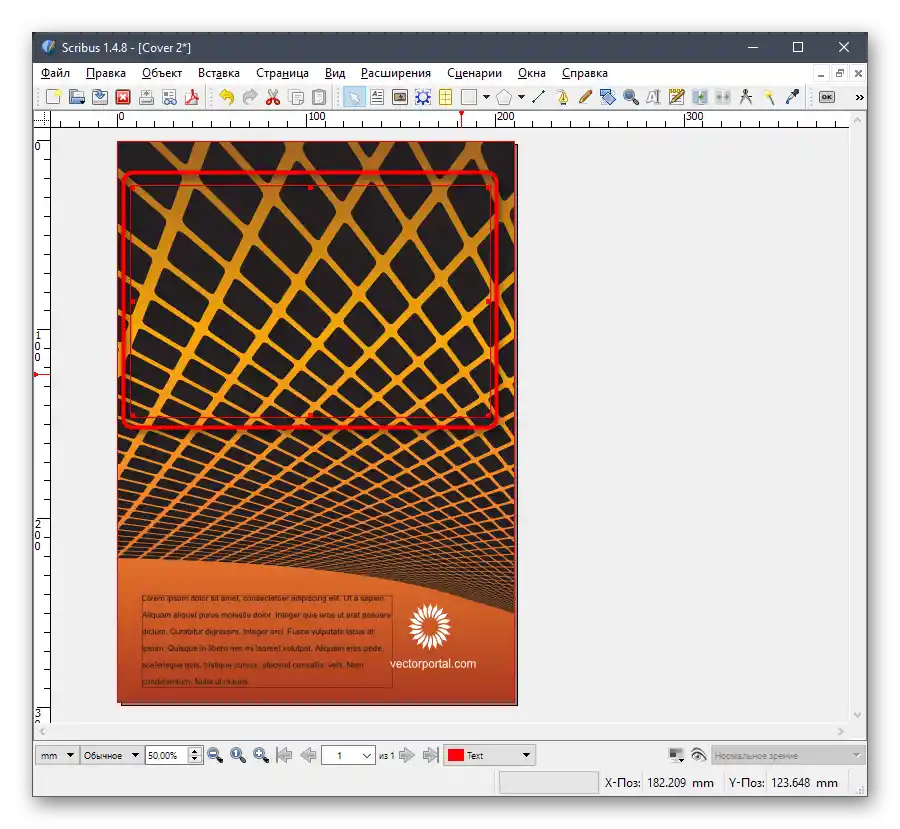The width and height of the screenshot is (900, 829).
Task: Select the Image Frame tool
Action: [400, 97]
